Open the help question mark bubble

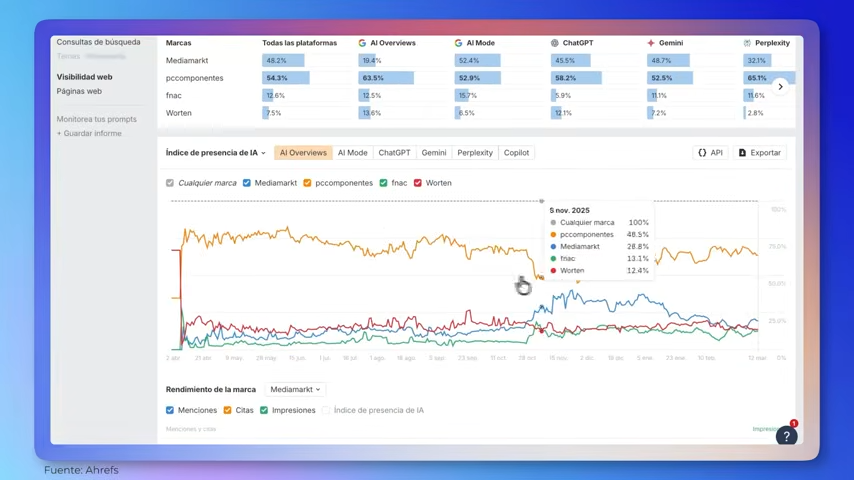(x=786, y=436)
